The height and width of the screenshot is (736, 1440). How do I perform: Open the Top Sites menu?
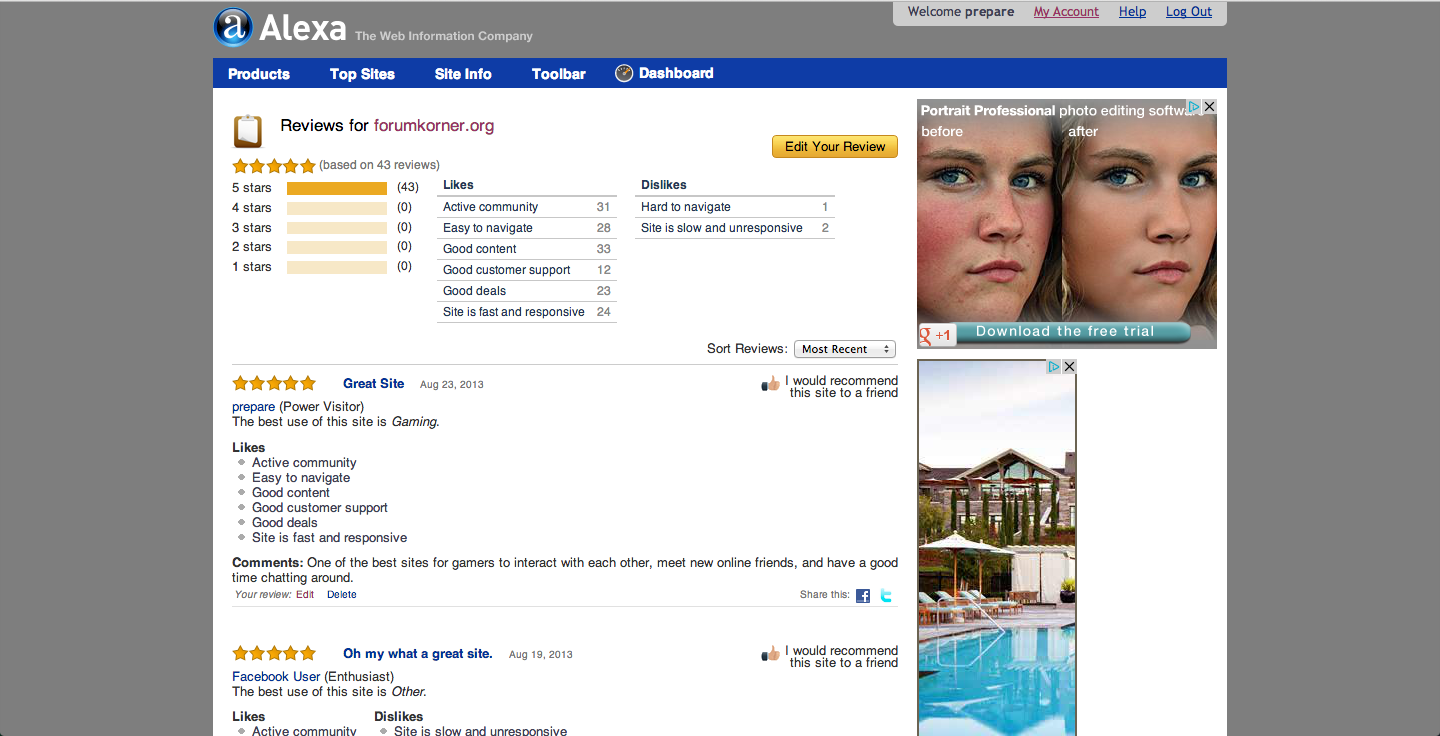click(362, 74)
